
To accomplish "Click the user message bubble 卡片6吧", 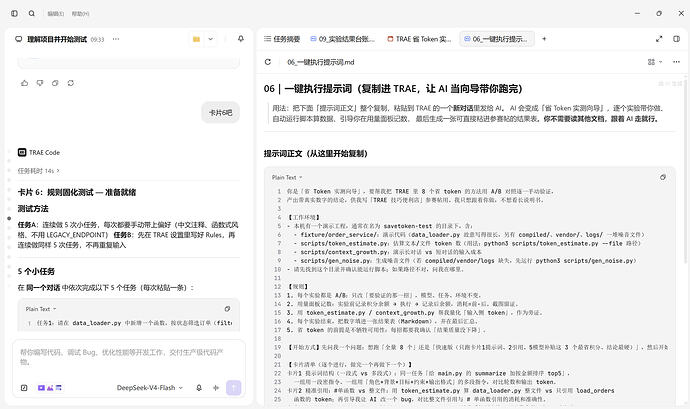I will [x=220, y=113].
